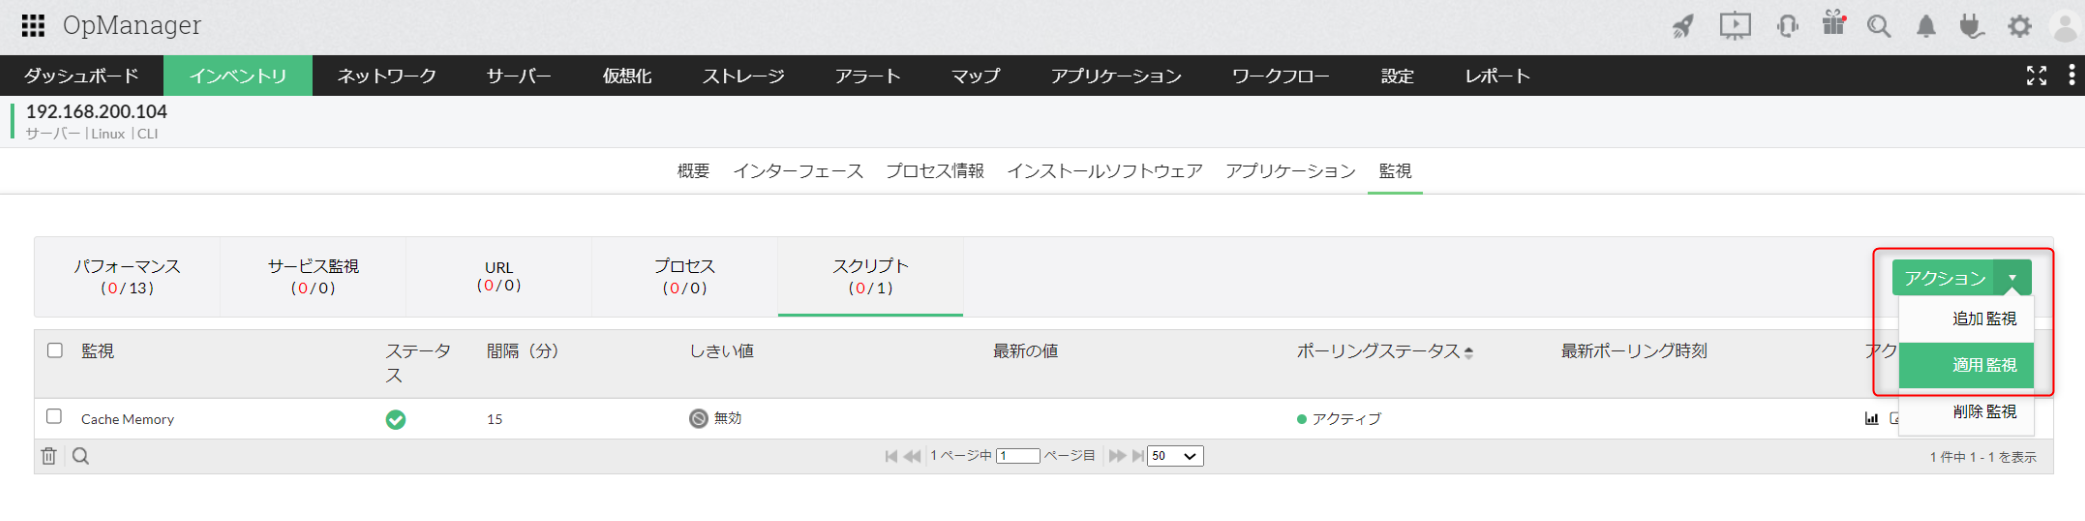Viewport: 2085px width, 521px height.
Task: Click the rocket quick-start icon
Action: coord(1683,26)
